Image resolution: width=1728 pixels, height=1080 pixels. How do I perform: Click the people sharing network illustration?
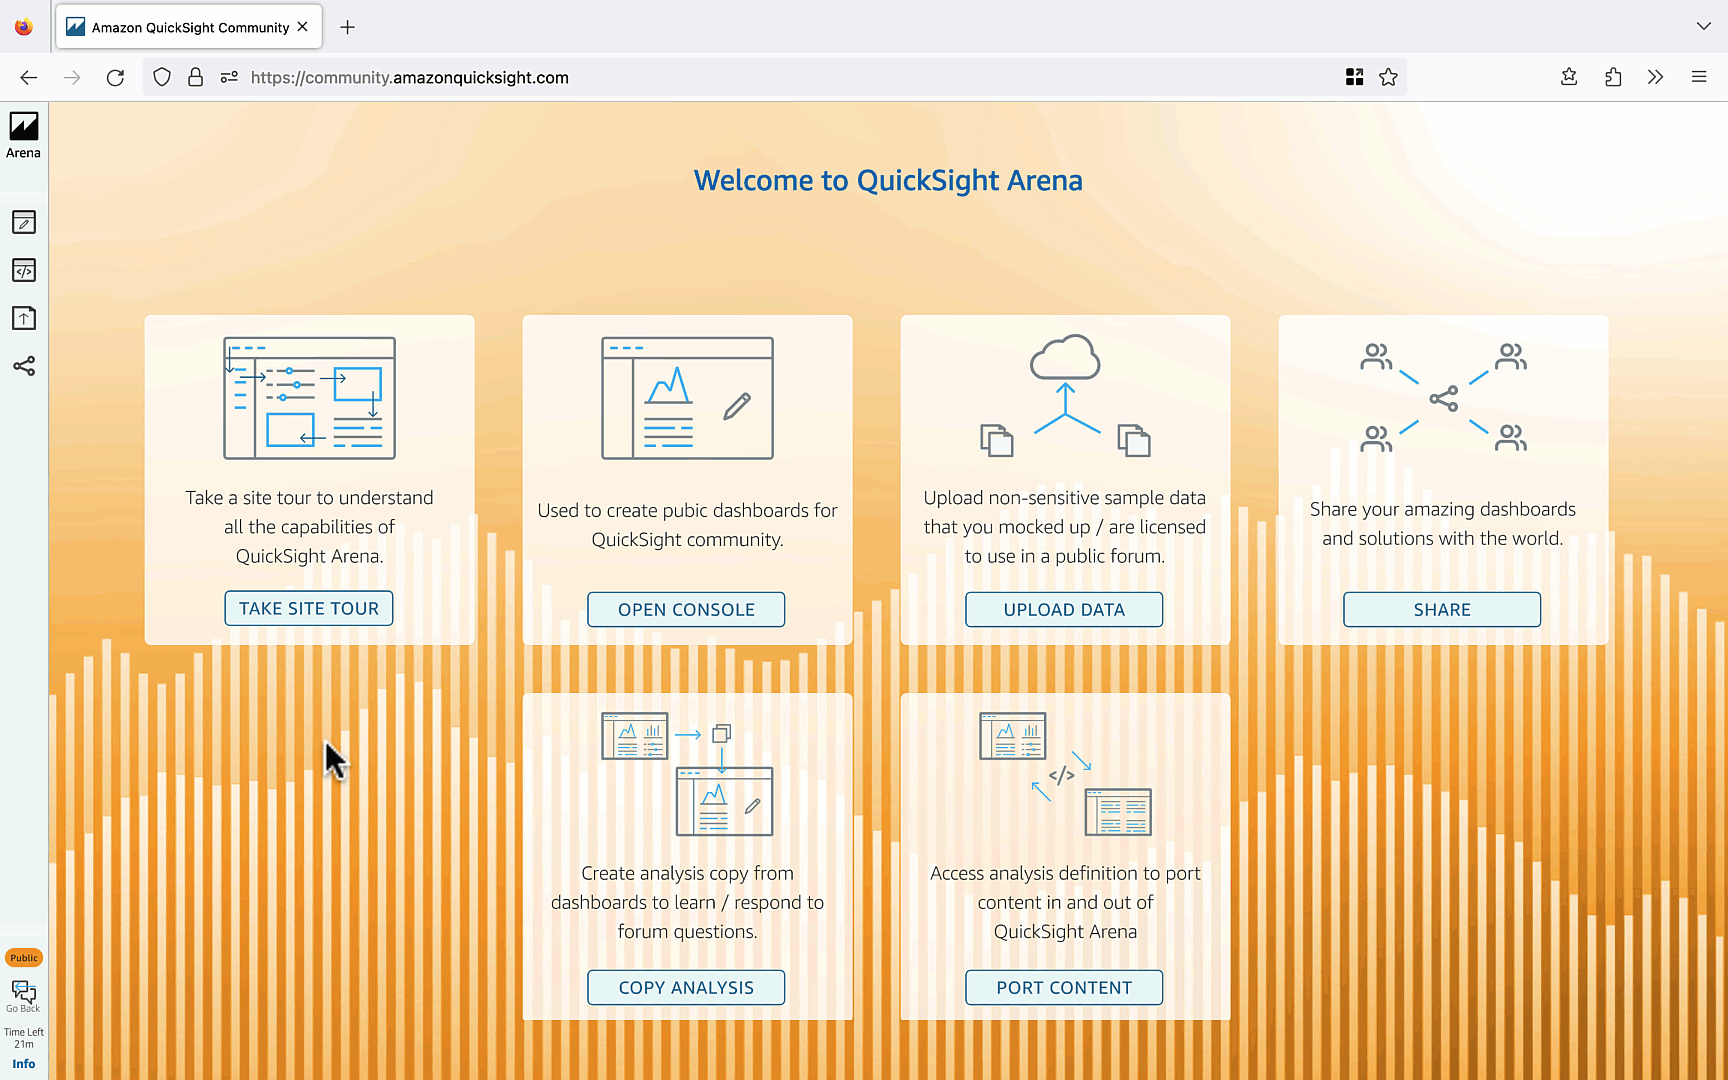[x=1443, y=398]
